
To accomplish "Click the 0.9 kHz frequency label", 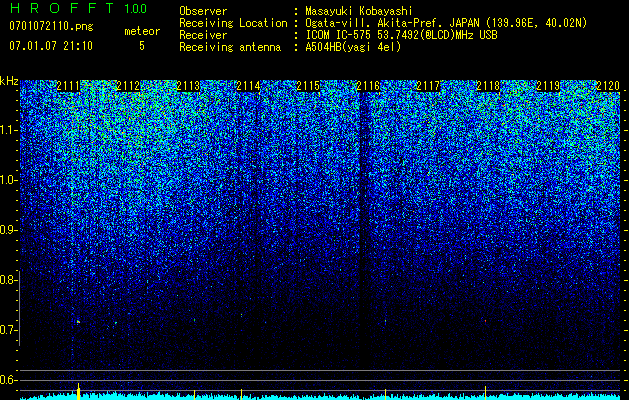I will [x=7, y=230].
